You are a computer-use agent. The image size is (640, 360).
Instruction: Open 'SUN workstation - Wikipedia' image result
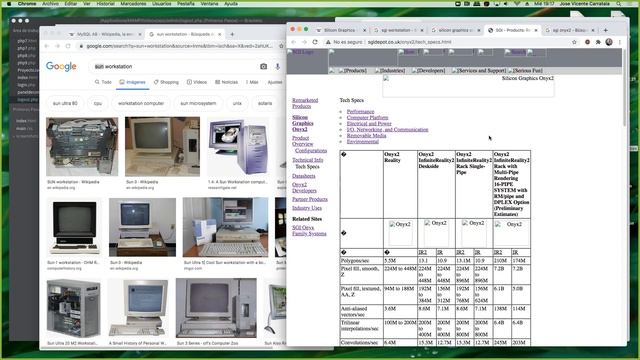(82, 147)
